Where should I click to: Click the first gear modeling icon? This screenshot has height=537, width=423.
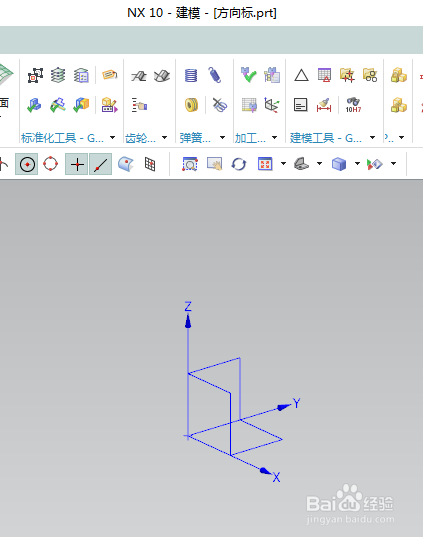[139, 75]
